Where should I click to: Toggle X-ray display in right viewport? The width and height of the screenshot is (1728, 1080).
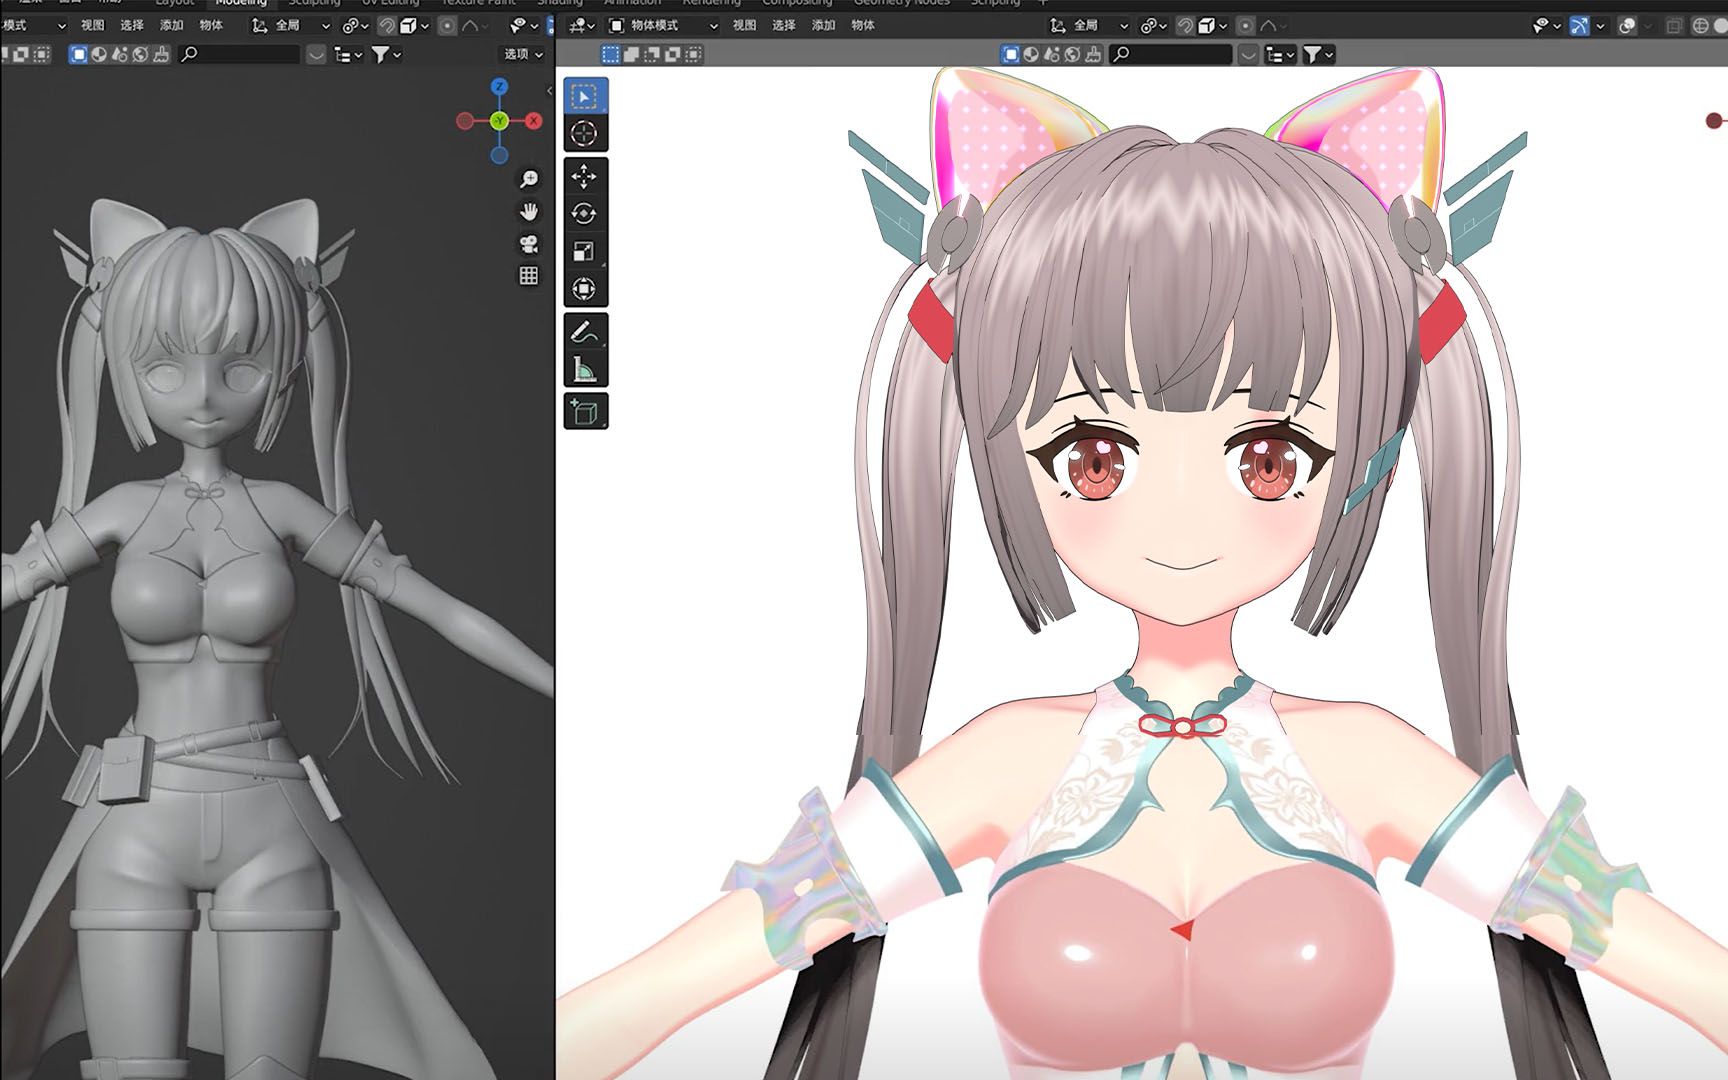(x=1675, y=25)
